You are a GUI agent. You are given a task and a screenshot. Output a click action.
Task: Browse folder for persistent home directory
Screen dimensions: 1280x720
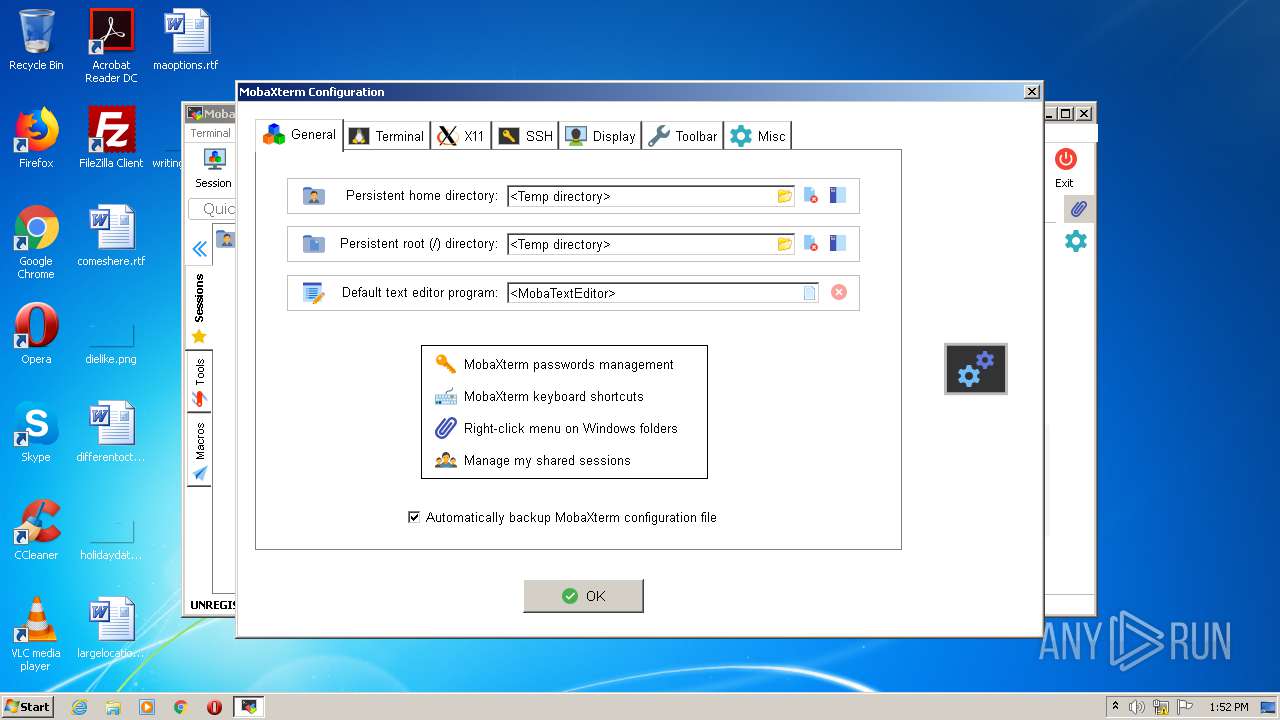coord(785,196)
